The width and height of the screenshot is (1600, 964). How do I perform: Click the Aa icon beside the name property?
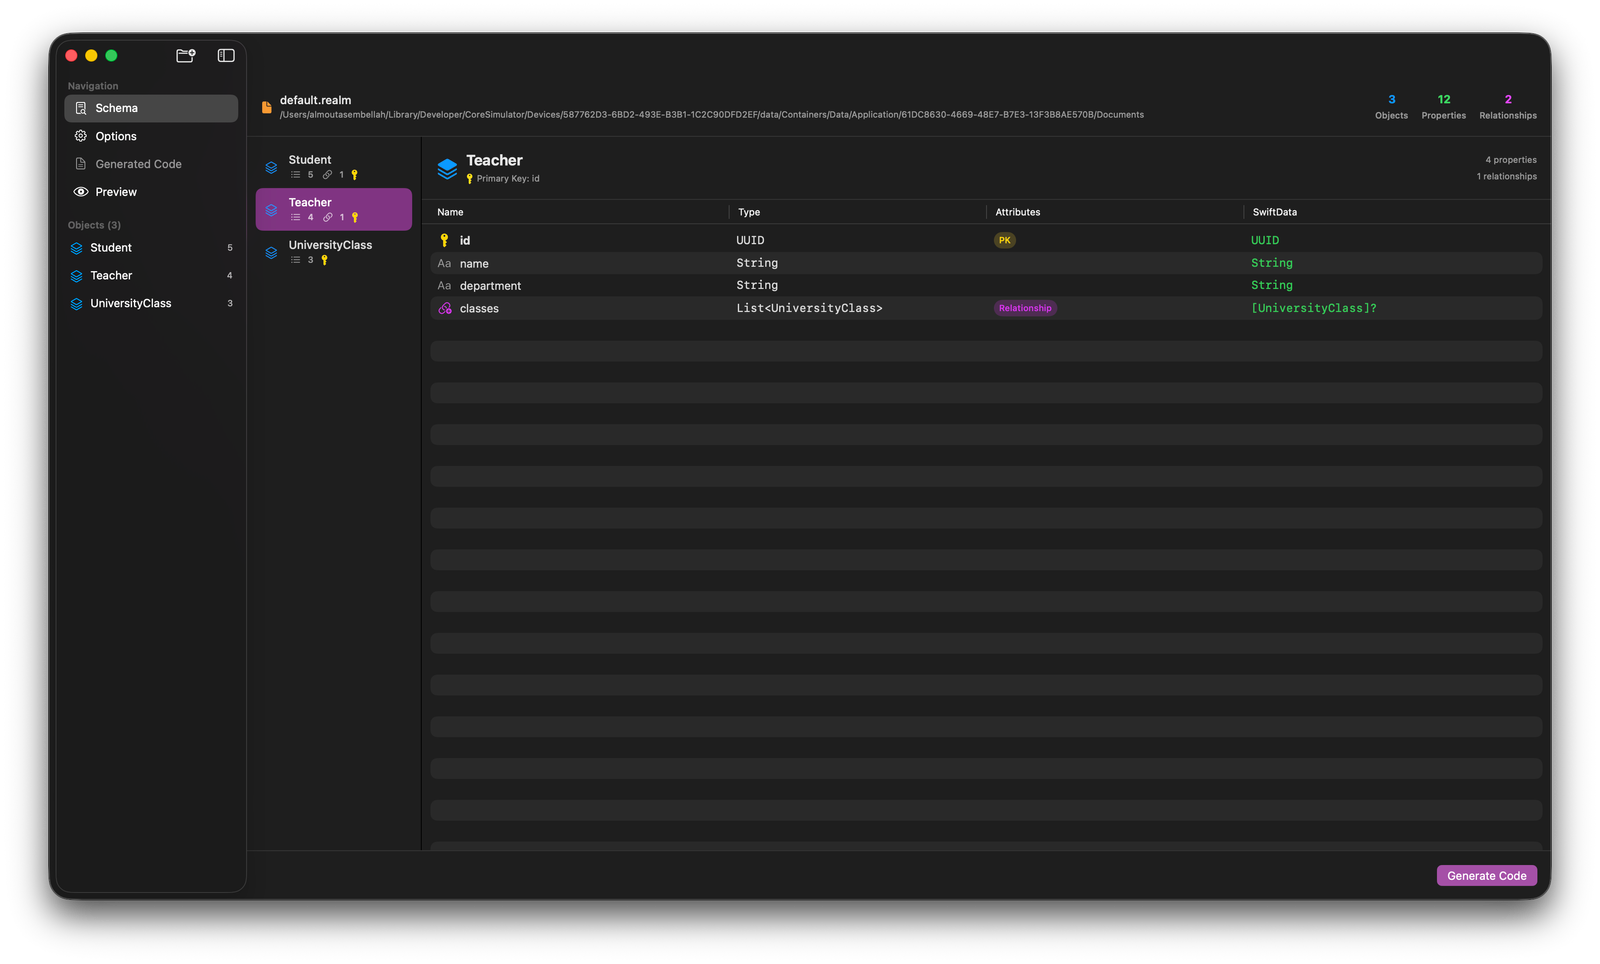click(x=443, y=262)
